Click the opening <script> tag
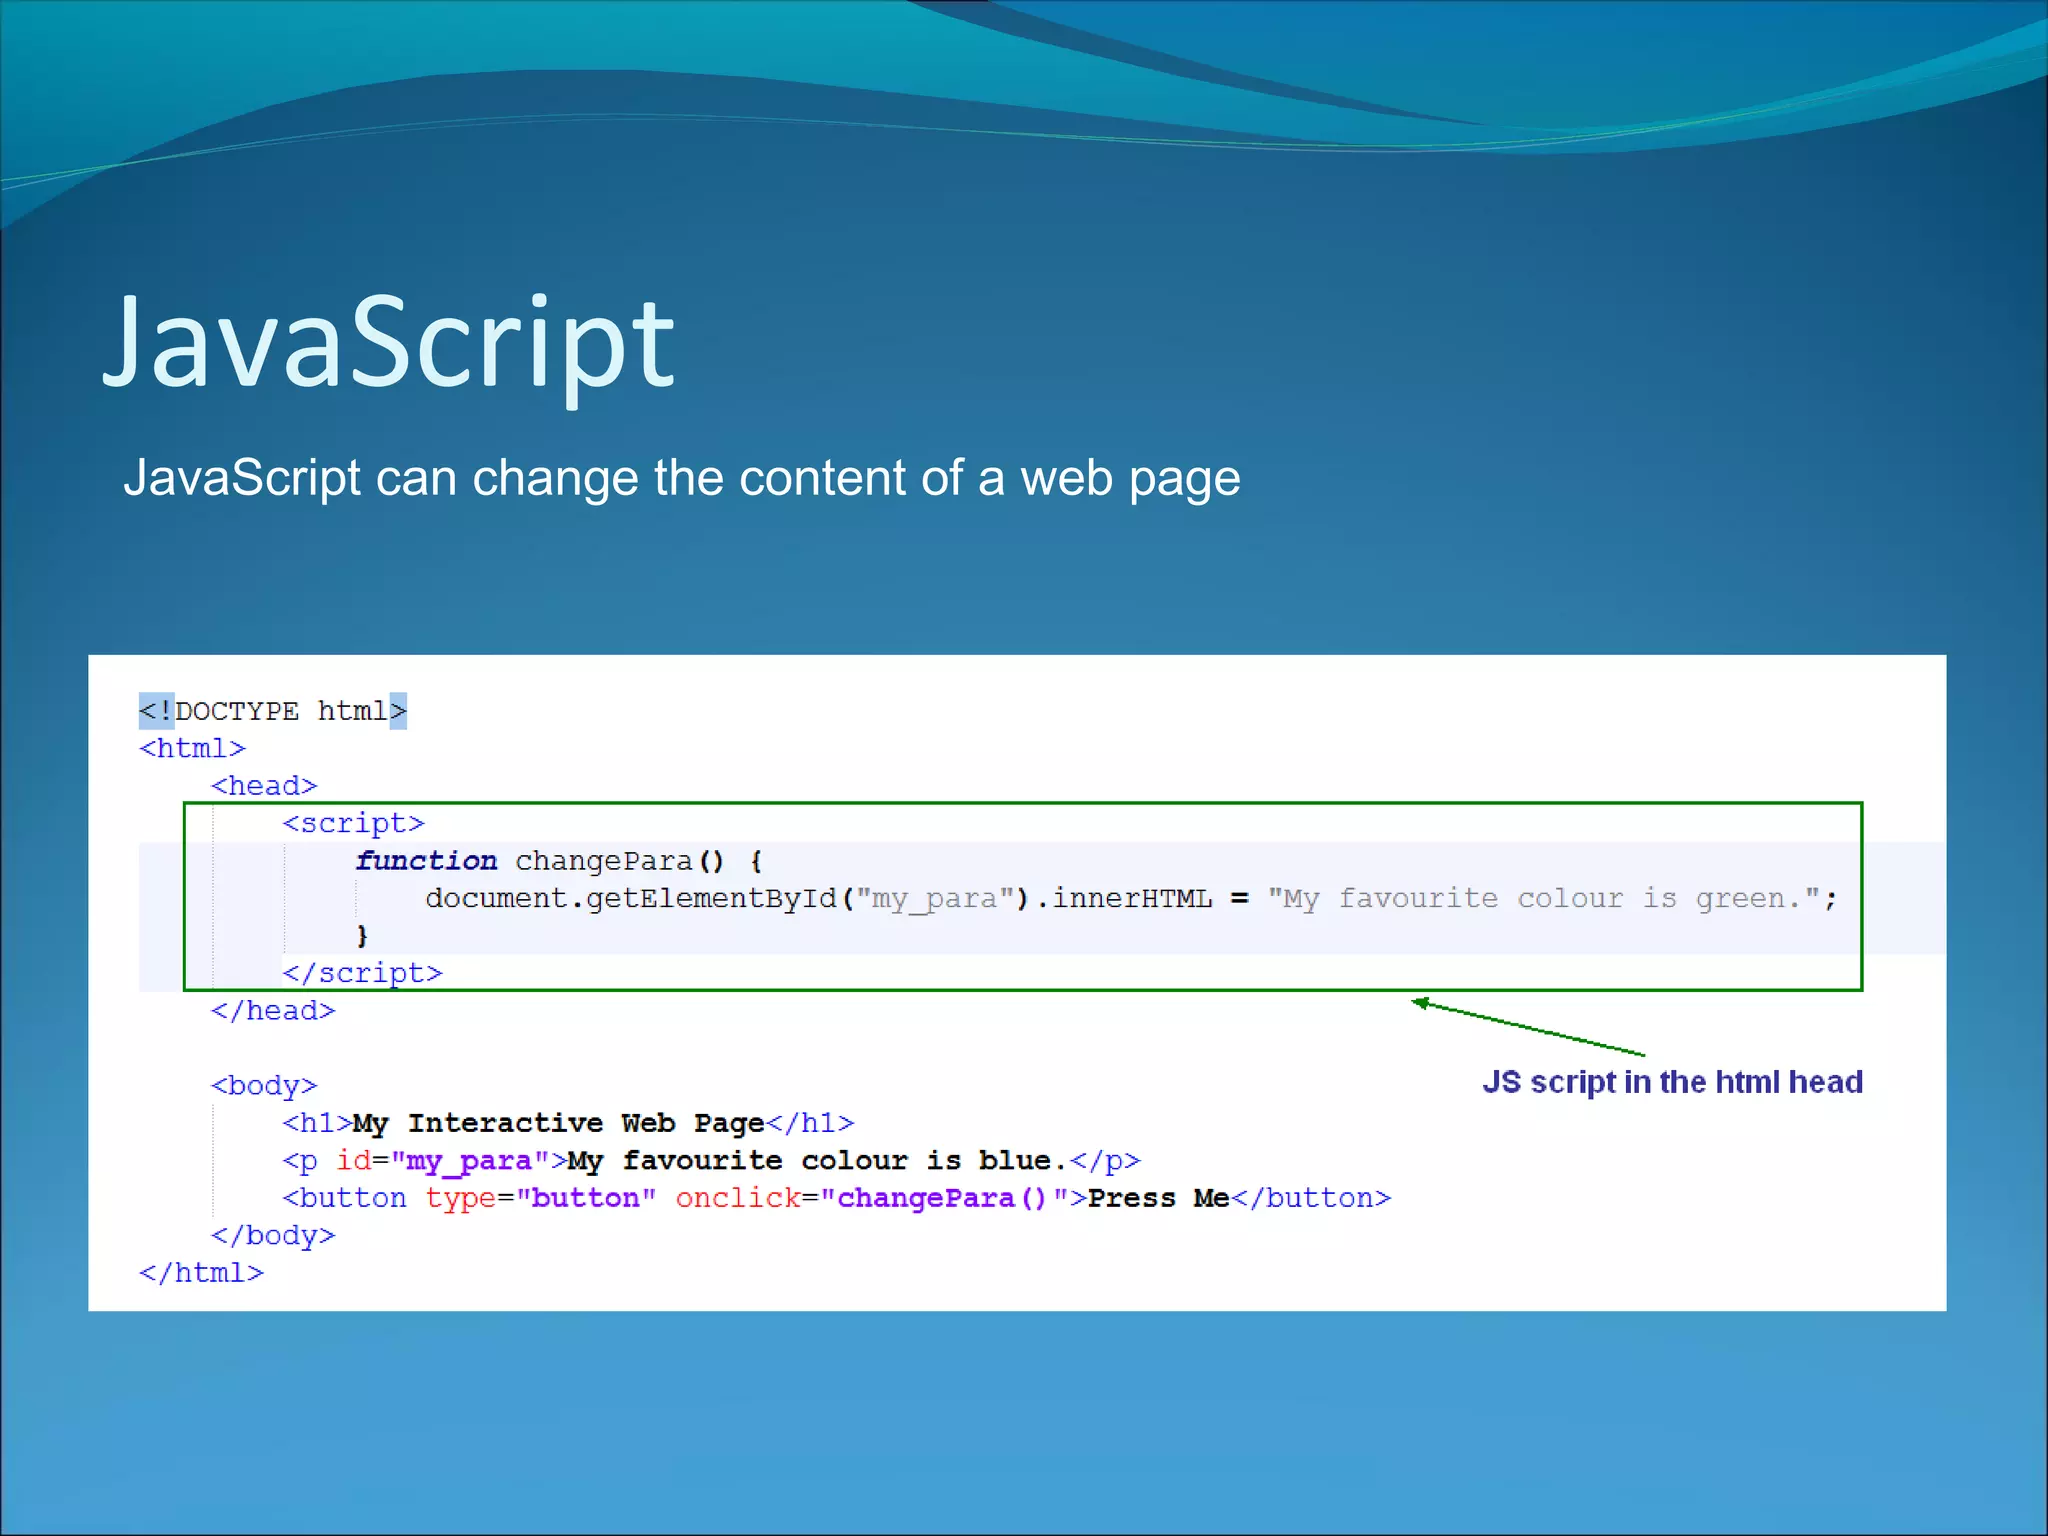The height and width of the screenshot is (1536, 2048). (354, 823)
